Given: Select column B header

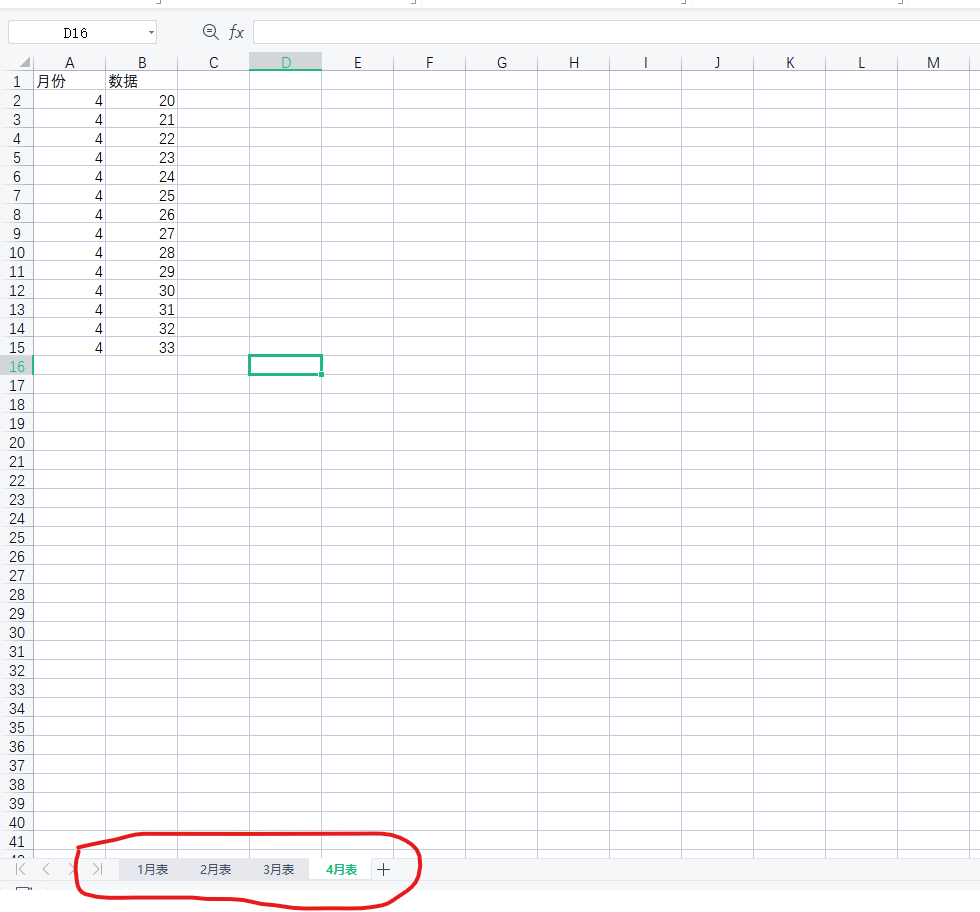Looking at the screenshot, I should pos(142,63).
